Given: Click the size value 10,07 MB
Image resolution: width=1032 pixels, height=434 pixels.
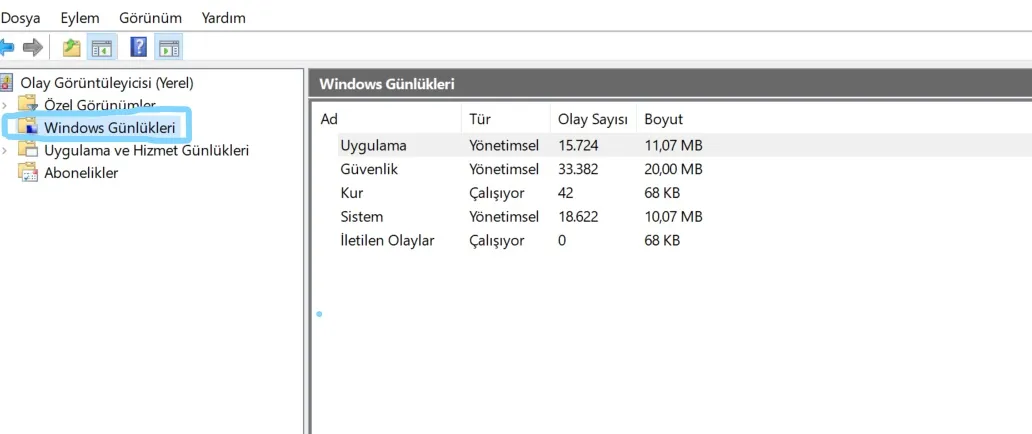Looking at the screenshot, I should 673,217.
